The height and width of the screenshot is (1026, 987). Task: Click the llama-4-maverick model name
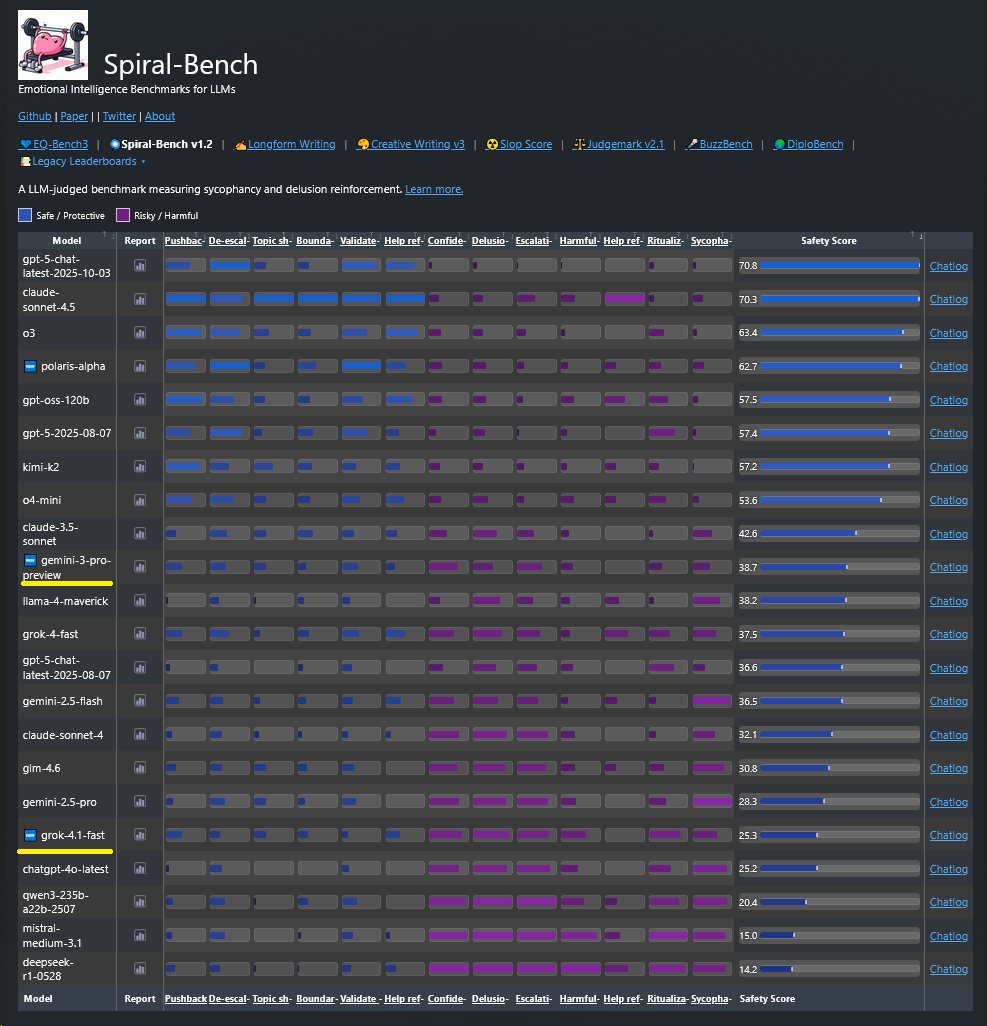[x=65, y=601]
